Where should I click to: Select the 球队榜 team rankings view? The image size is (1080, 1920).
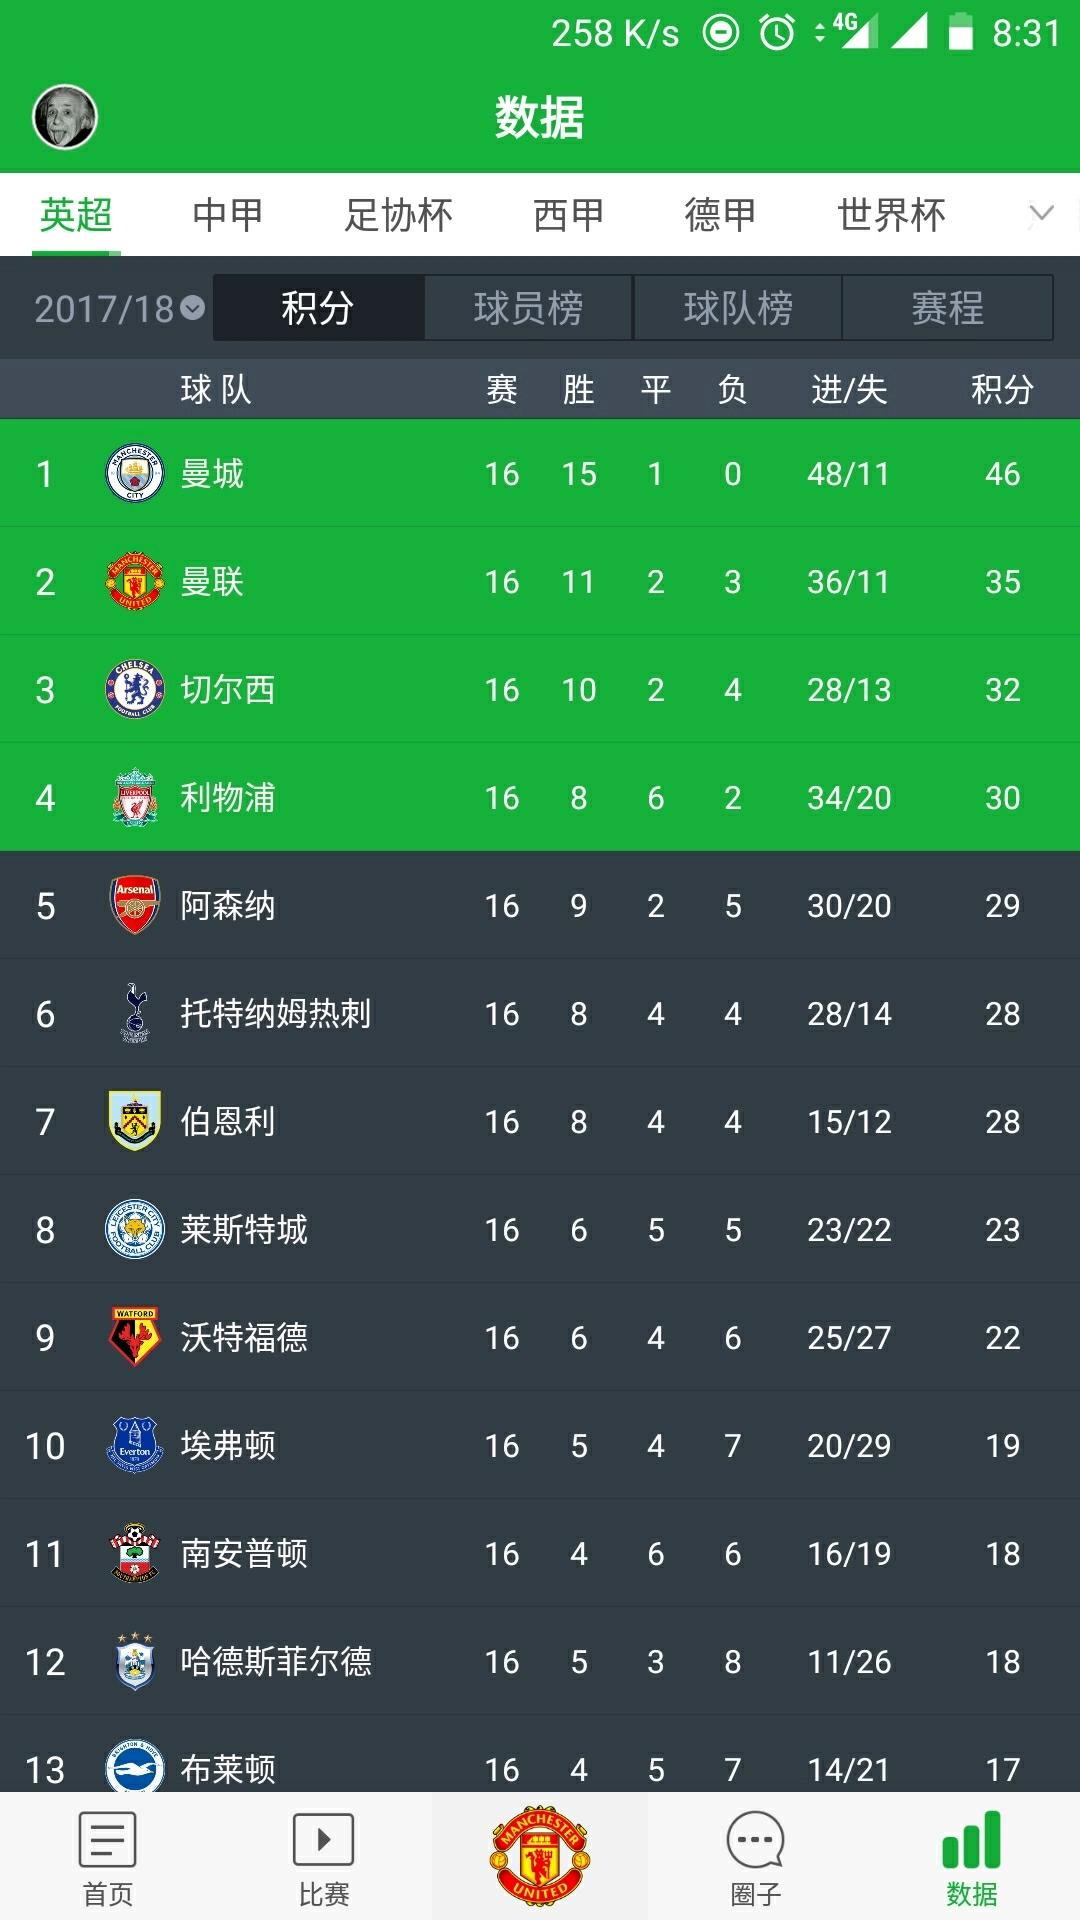pyautogui.click(x=738, y=308)
